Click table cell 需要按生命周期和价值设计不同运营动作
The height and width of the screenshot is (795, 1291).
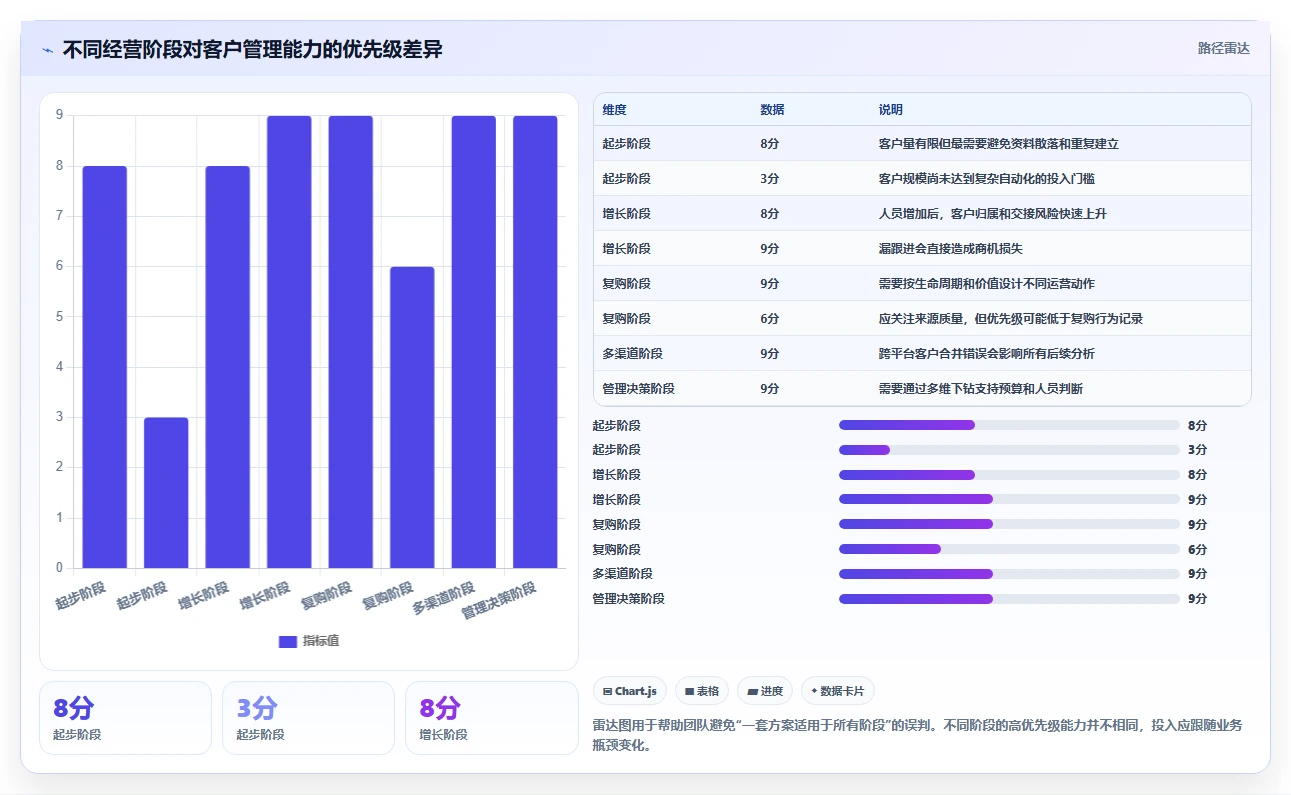pyautogui.click(x=986, y=284)
